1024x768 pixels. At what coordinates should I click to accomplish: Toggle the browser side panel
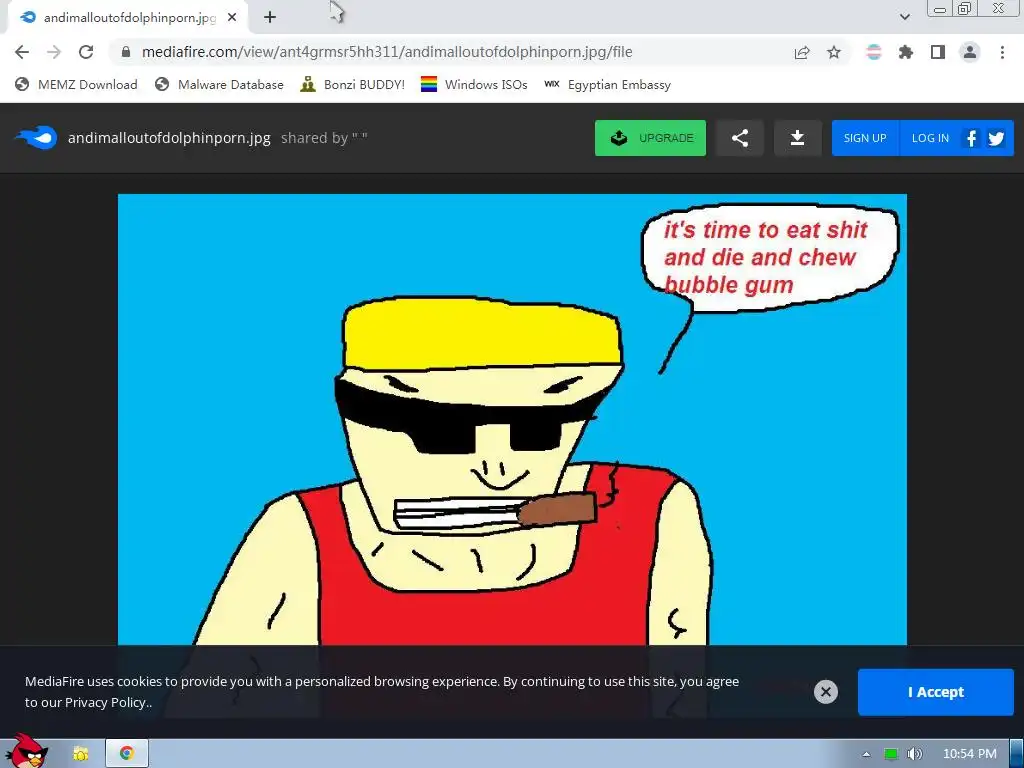[x=938, y=52]
